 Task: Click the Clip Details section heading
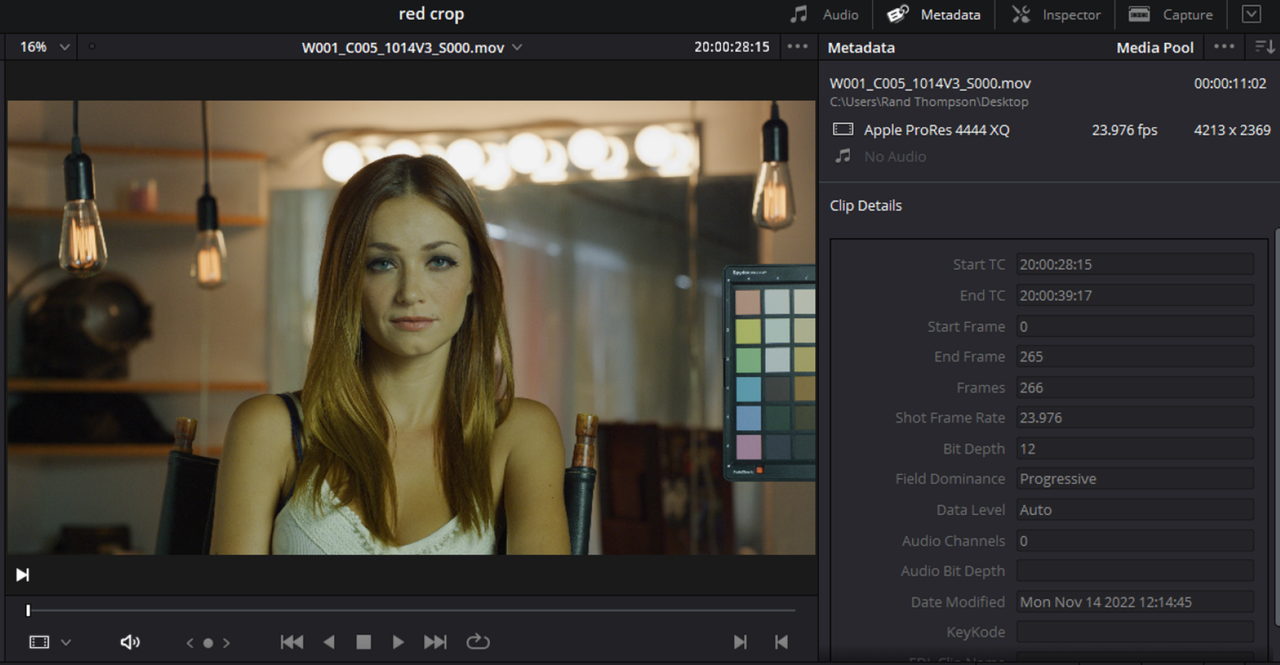click(866, 205)
